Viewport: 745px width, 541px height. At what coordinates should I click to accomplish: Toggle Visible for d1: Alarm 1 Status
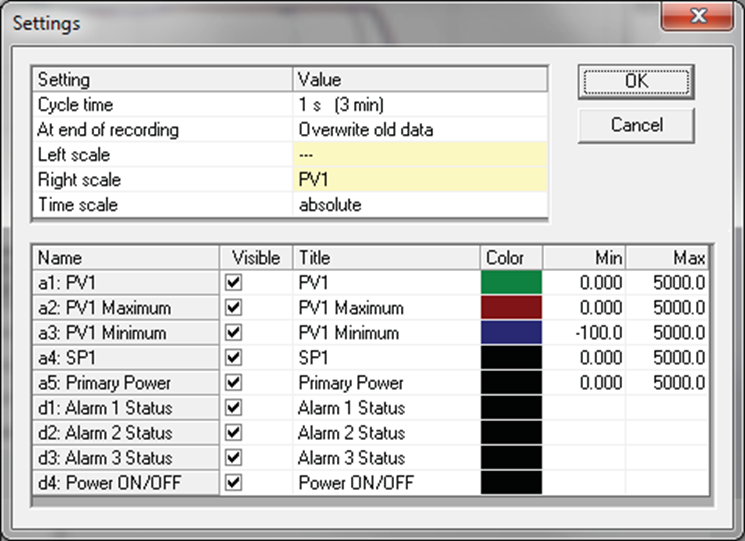233,408
